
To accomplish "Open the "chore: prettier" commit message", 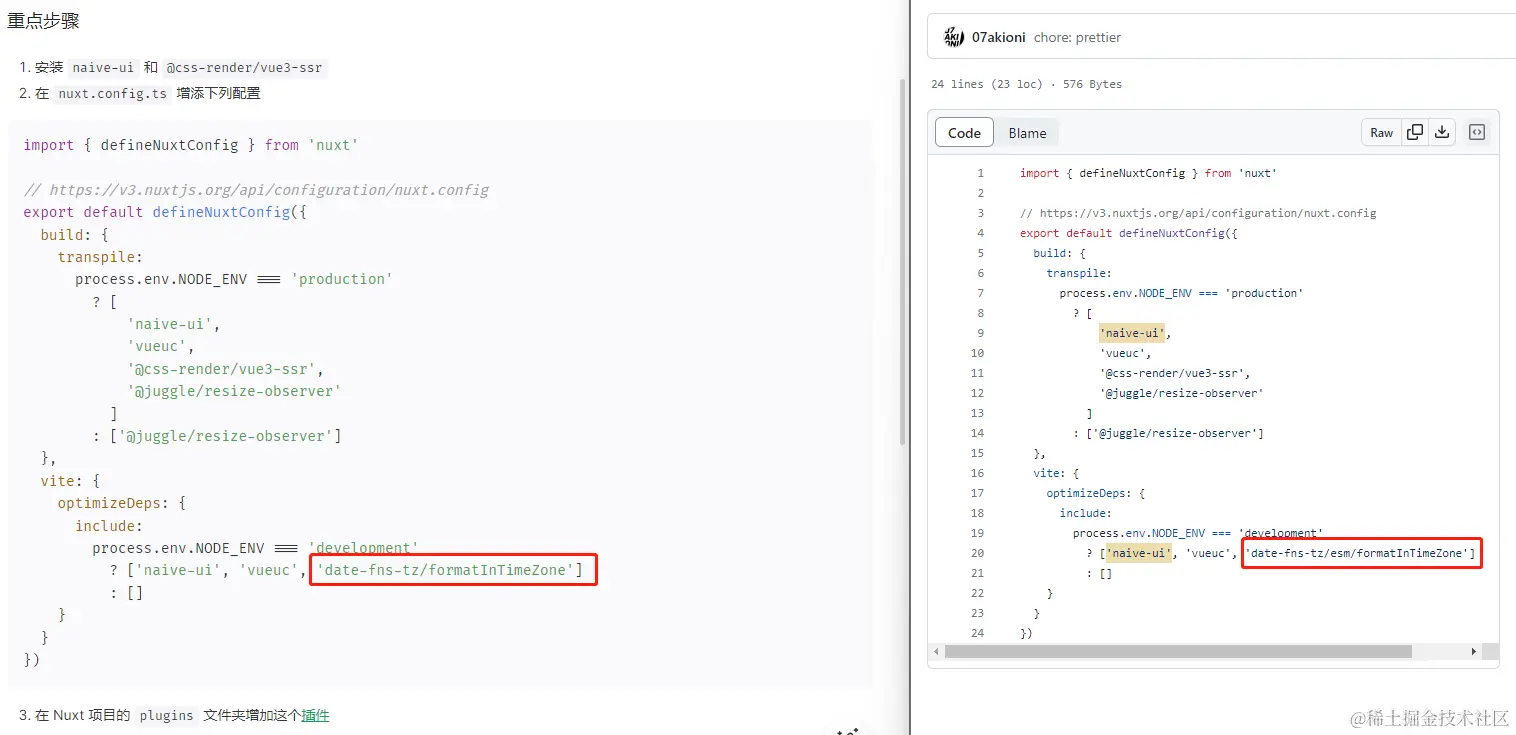I will [x=1077, y=37].
